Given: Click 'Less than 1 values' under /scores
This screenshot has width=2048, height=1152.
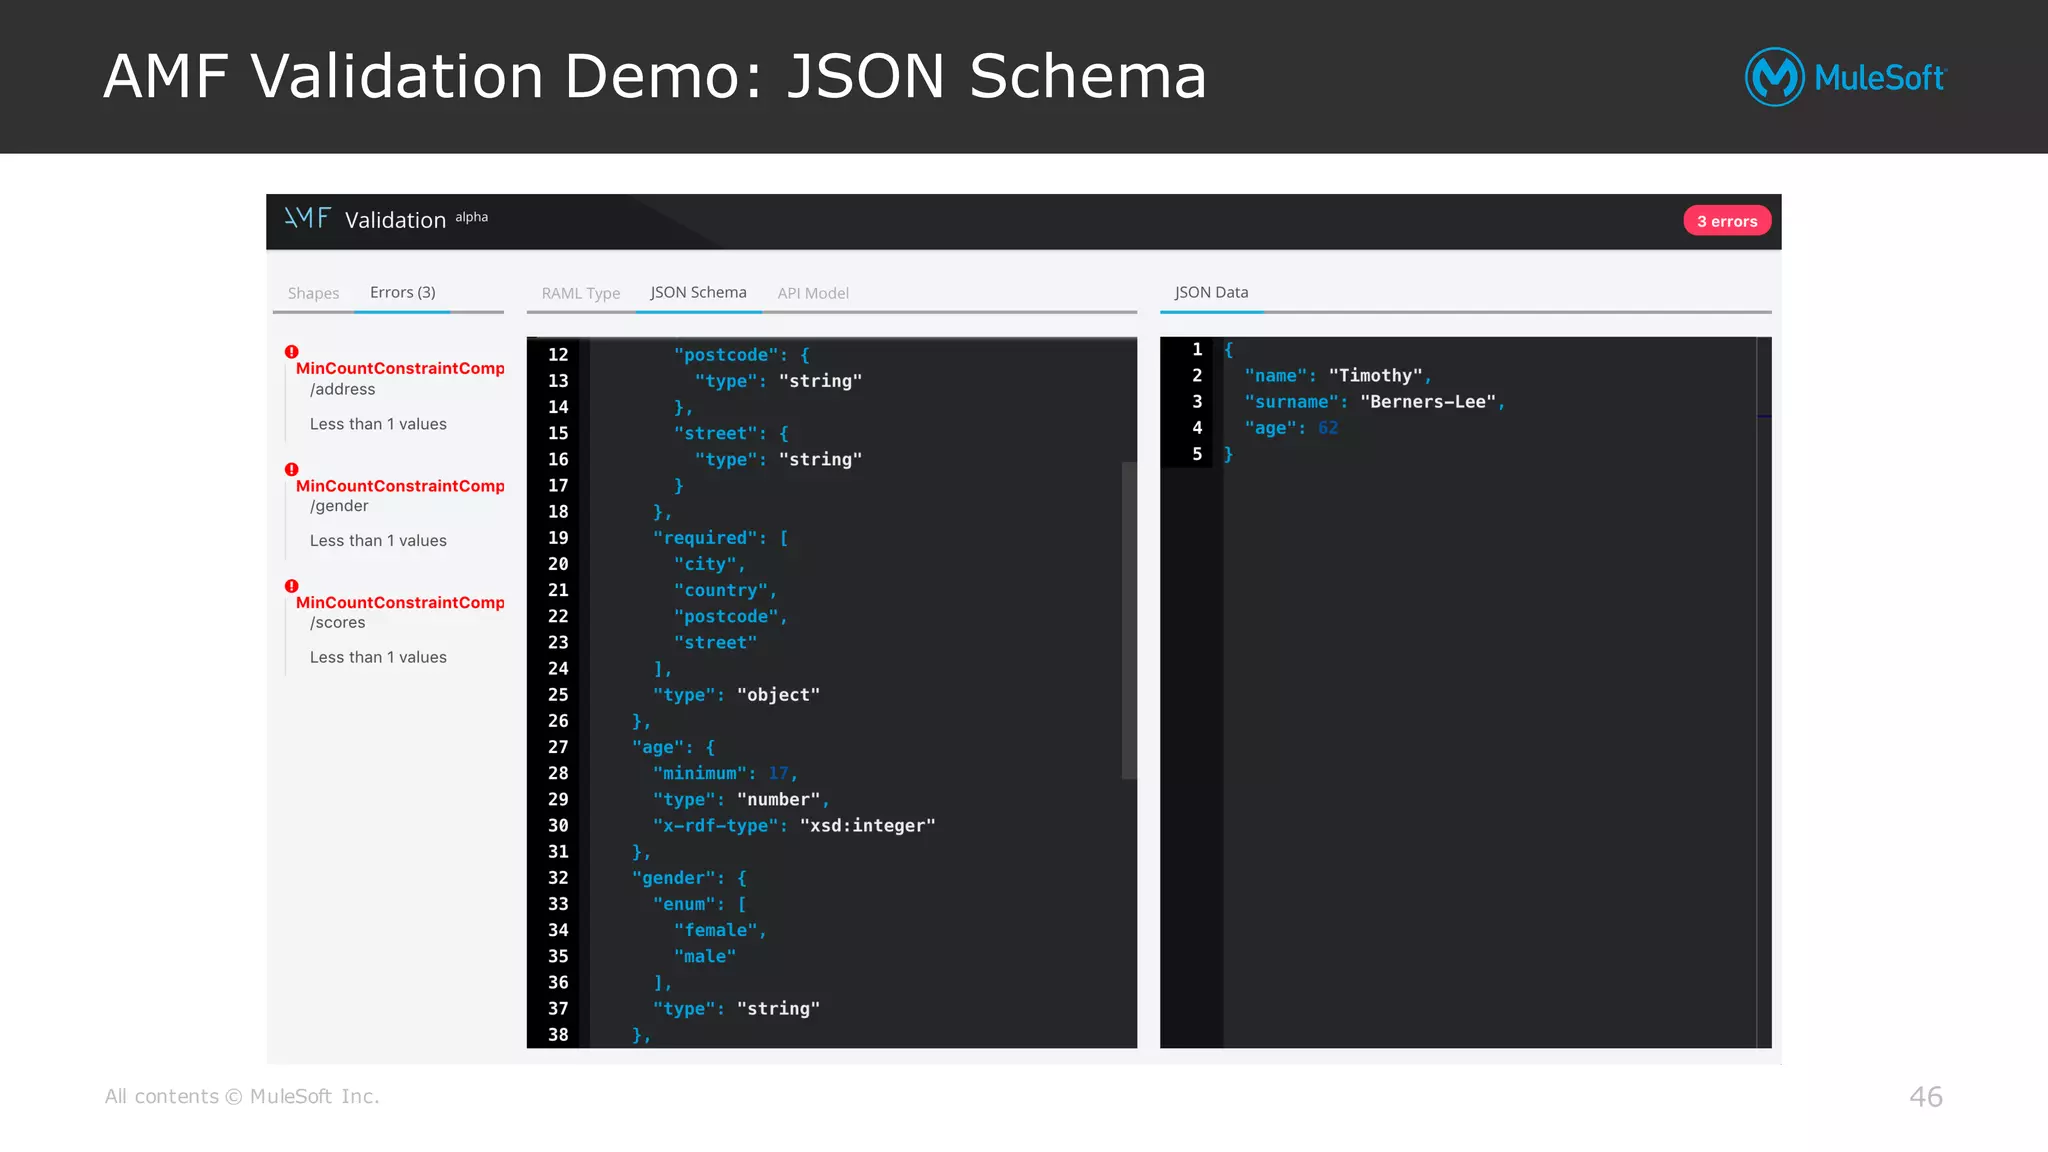Looking at the screenshot, I should [378, 657].
